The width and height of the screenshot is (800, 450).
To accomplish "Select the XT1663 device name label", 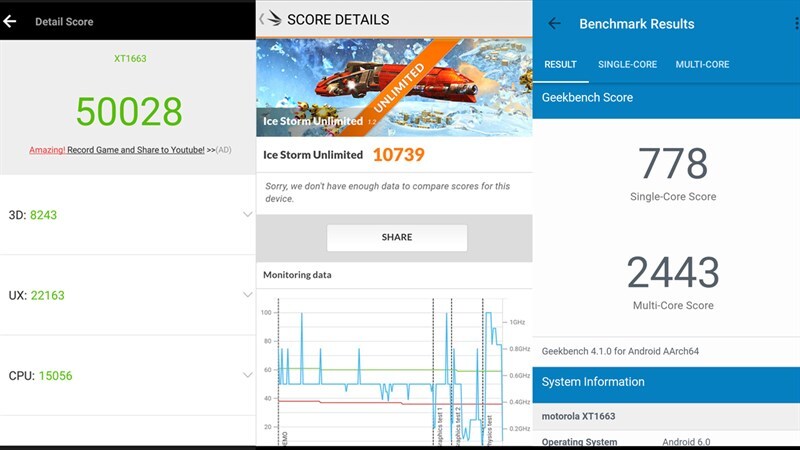I will tap(130, 58).
